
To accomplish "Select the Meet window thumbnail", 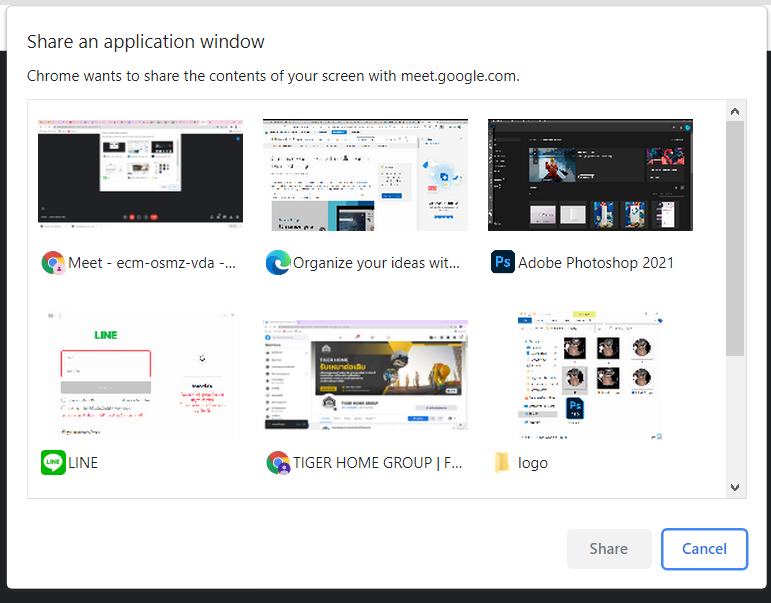I will (140, 175).
